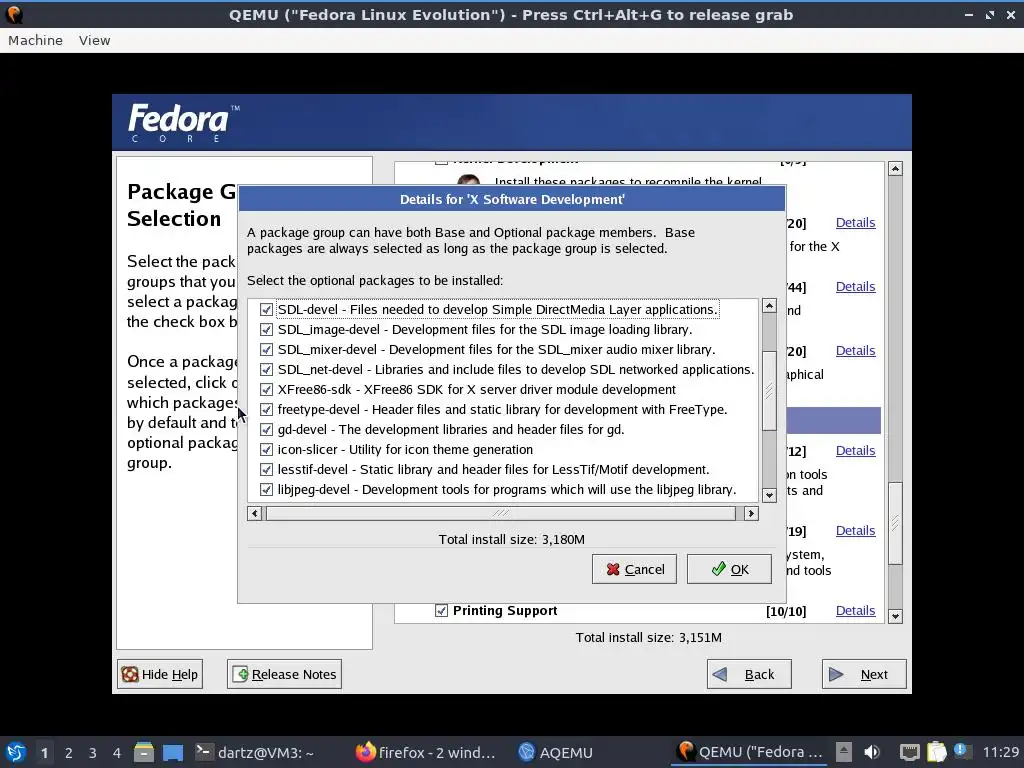Switch to AQEMU taskbar entry
This screenshot has width=1024, height=768.
tap(556, 752)
